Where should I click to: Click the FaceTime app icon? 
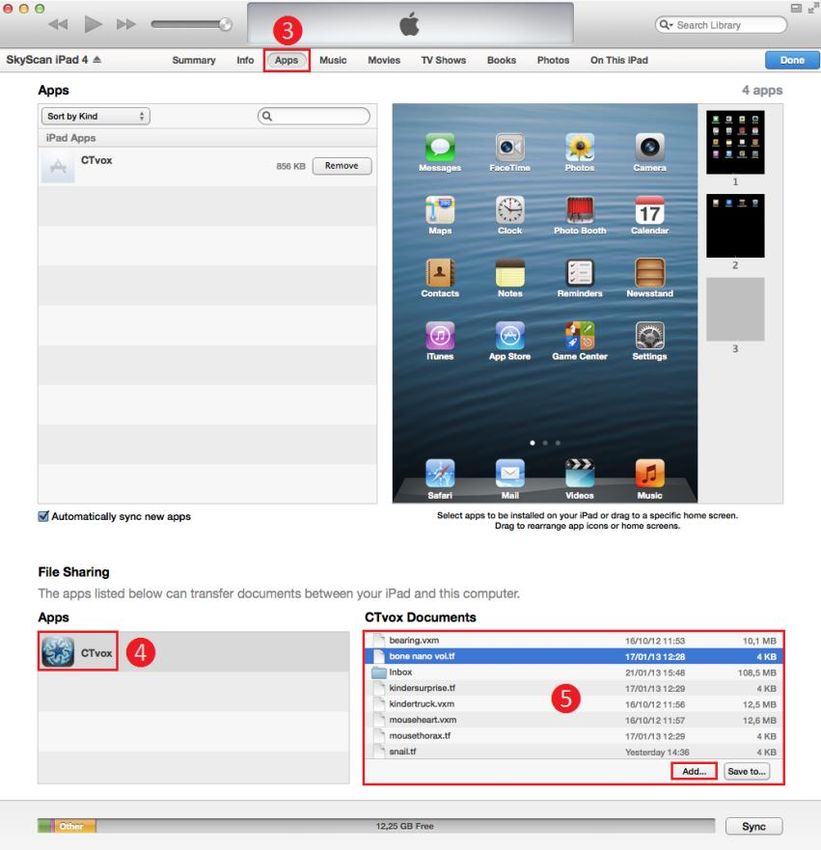tap(510, 147)
